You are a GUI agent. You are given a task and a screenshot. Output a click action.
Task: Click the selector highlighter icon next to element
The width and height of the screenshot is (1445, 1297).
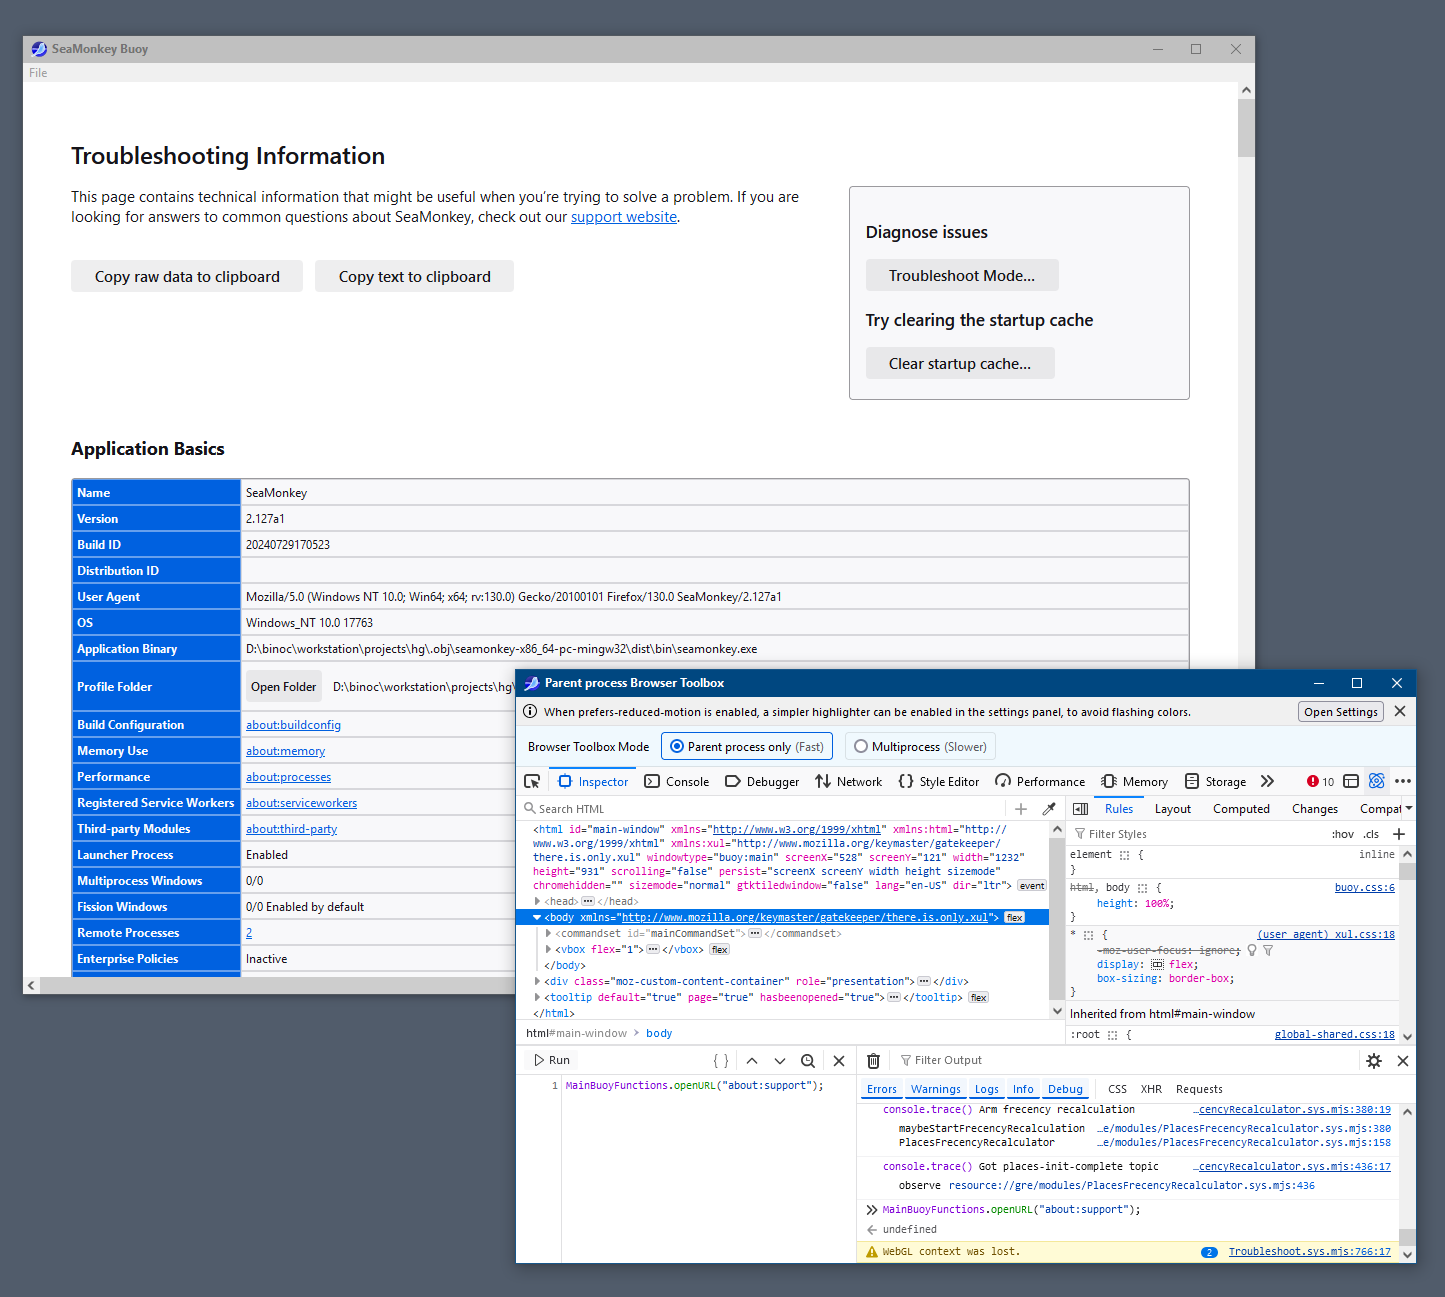[x=1124, y=855]
